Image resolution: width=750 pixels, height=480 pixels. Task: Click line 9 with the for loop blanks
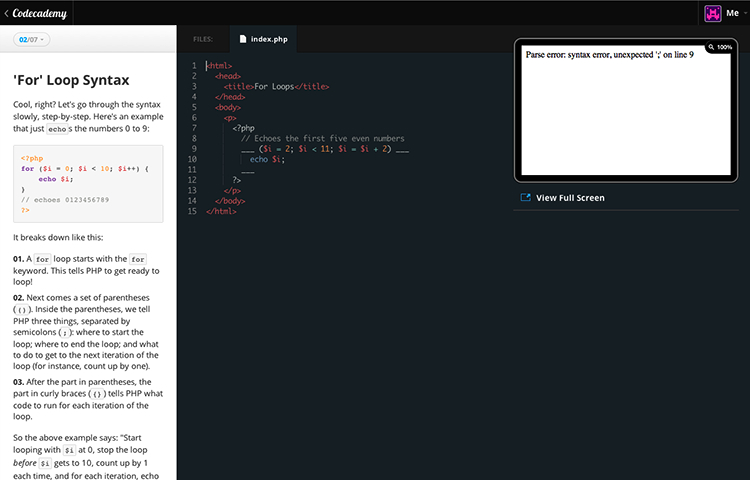(x=325, y=149)
